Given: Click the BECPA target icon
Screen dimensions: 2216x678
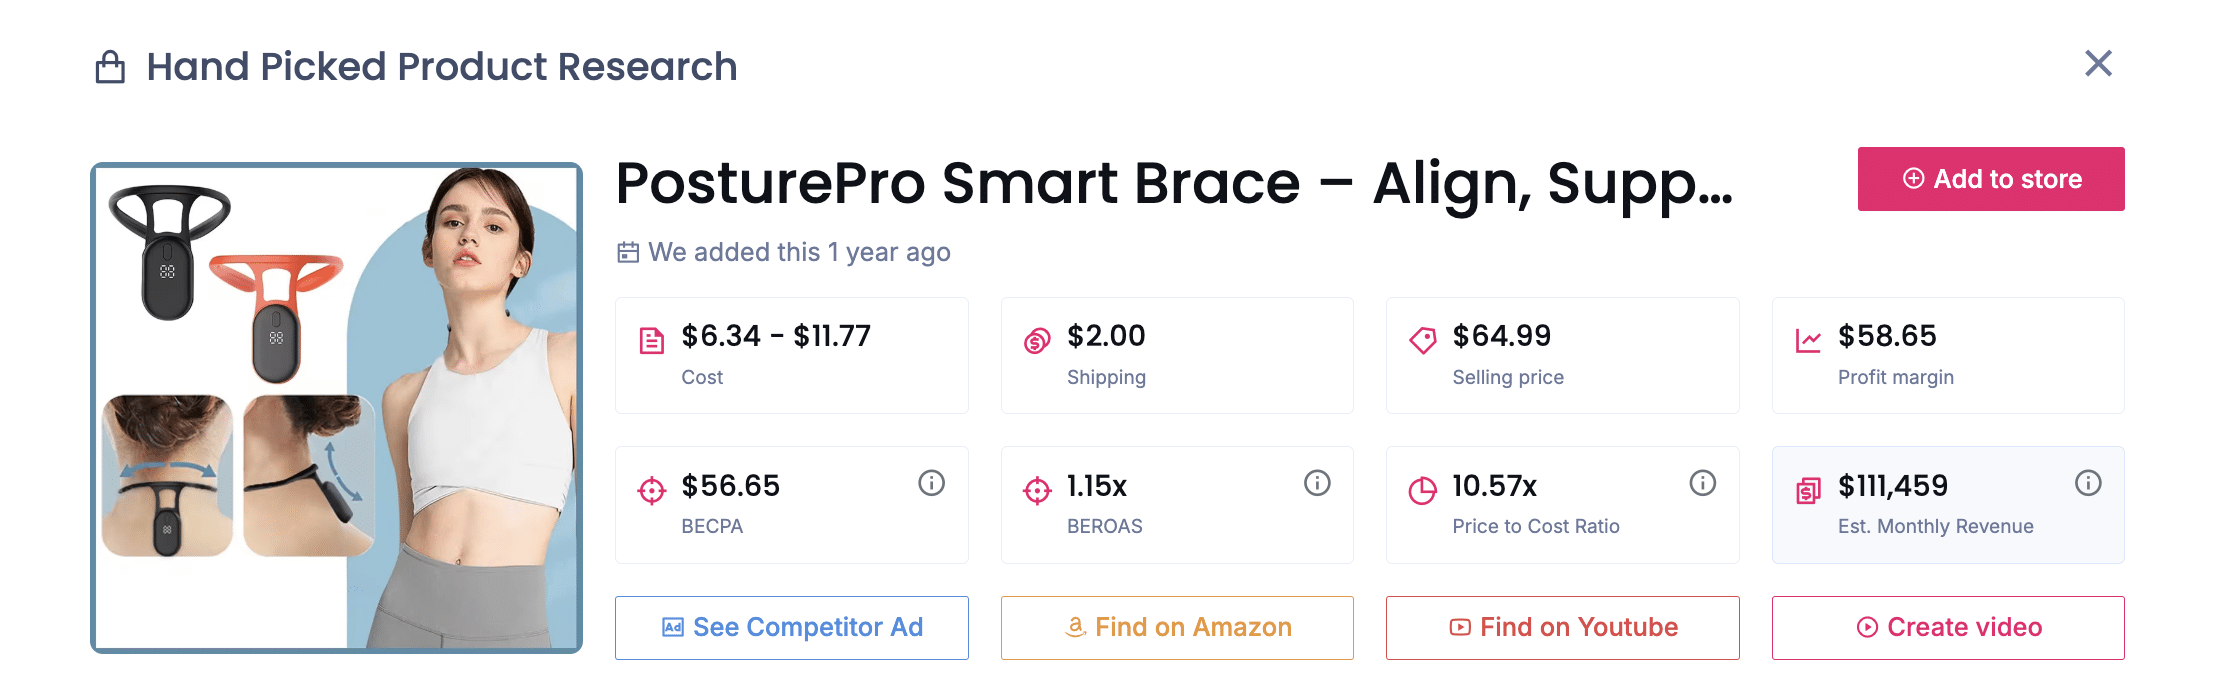Looking at the screenshot, I should coord(651,489).
